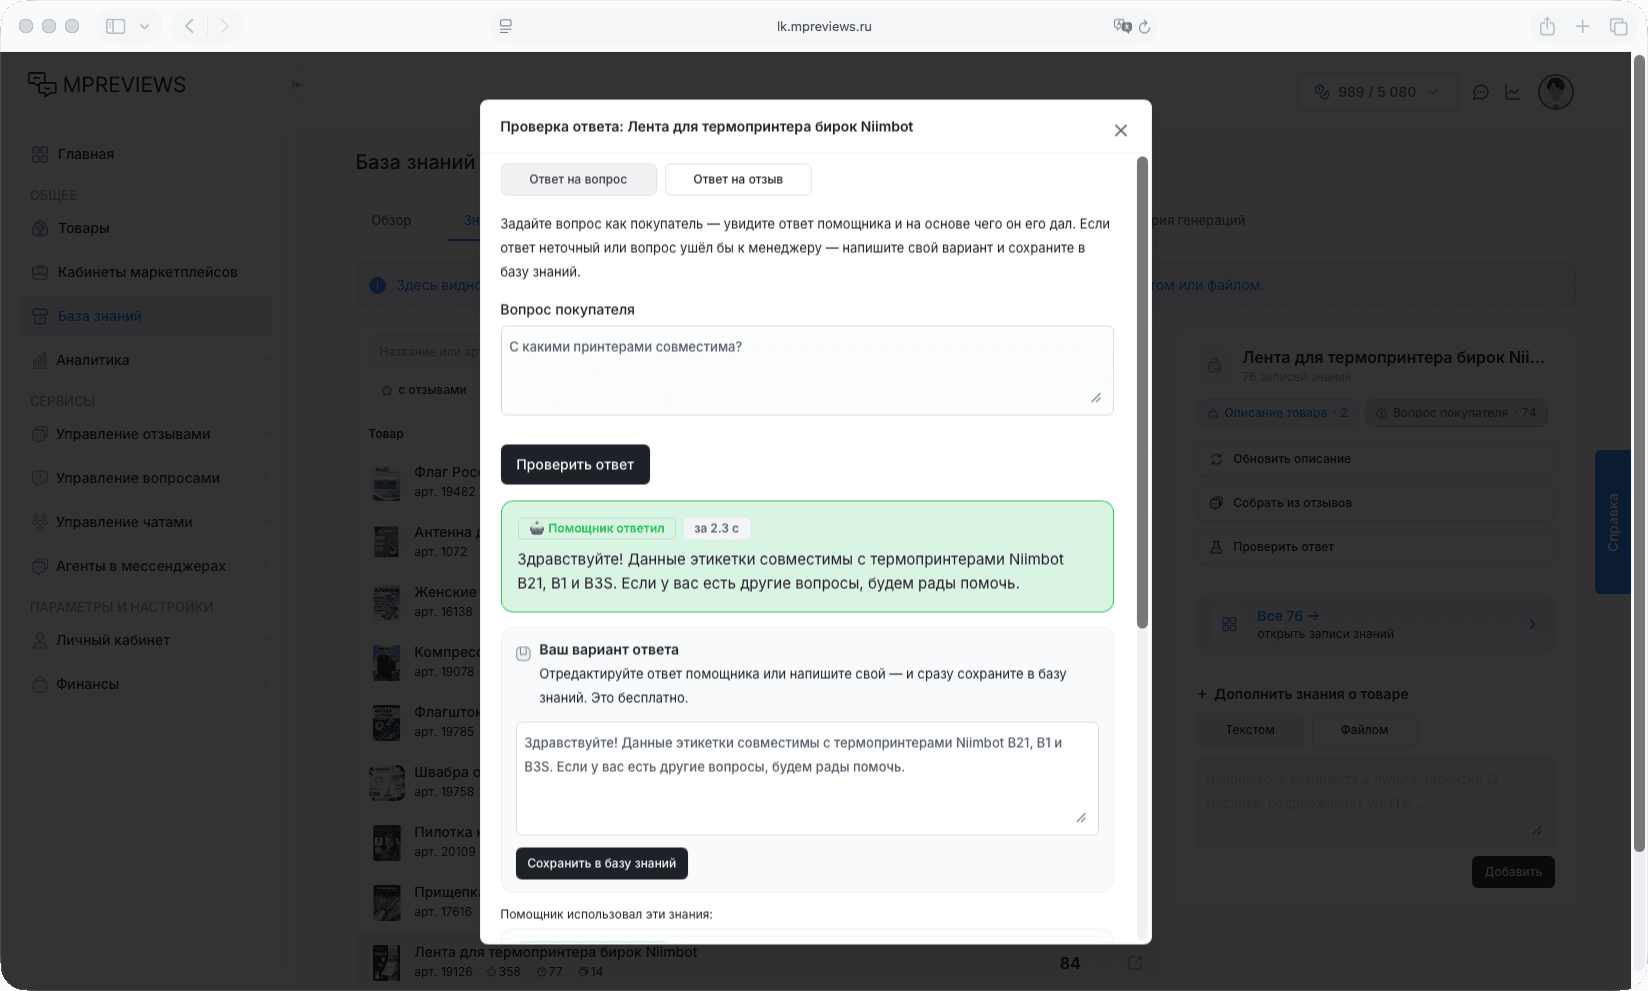This screenshot has width=1648, height=991.
Task: Focus the Ваш вариант ответа text area
Action: tap(807, 778)
